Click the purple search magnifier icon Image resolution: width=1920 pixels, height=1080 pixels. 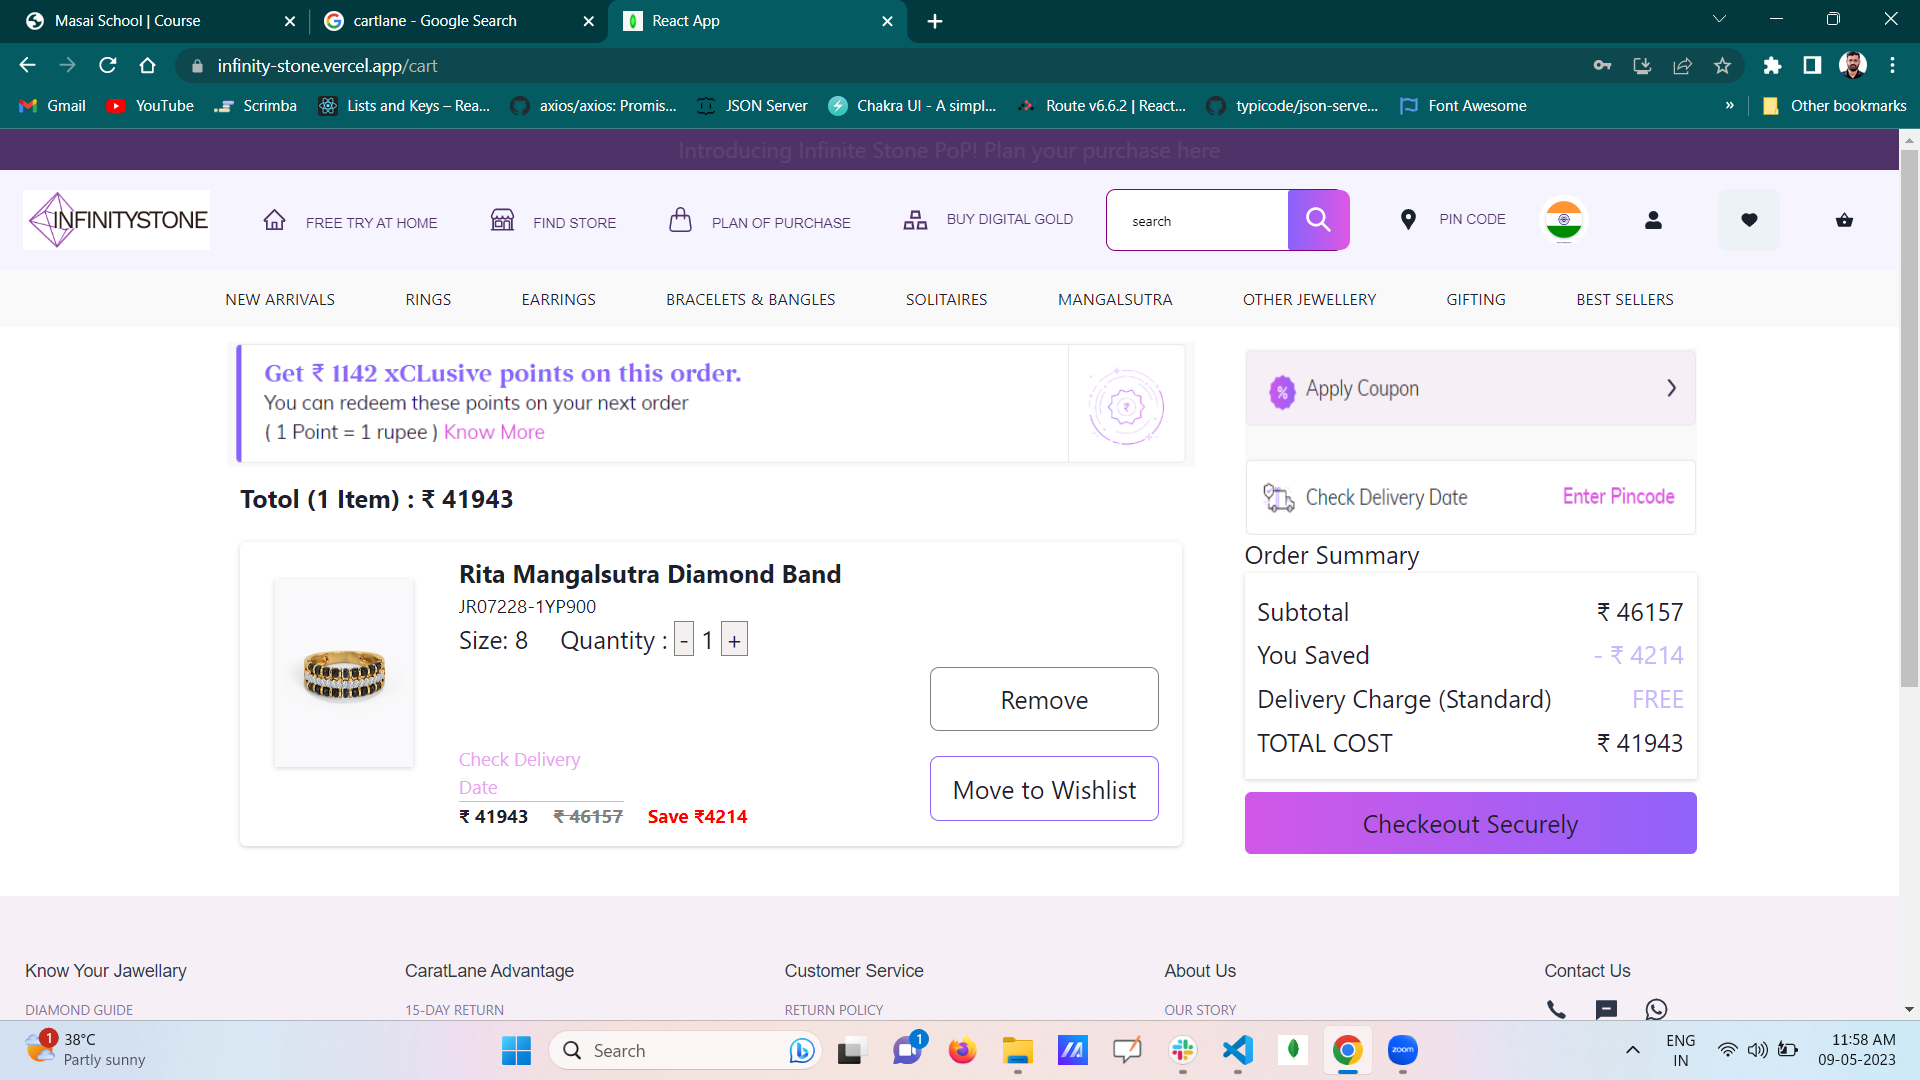(x=1318, y=220)
